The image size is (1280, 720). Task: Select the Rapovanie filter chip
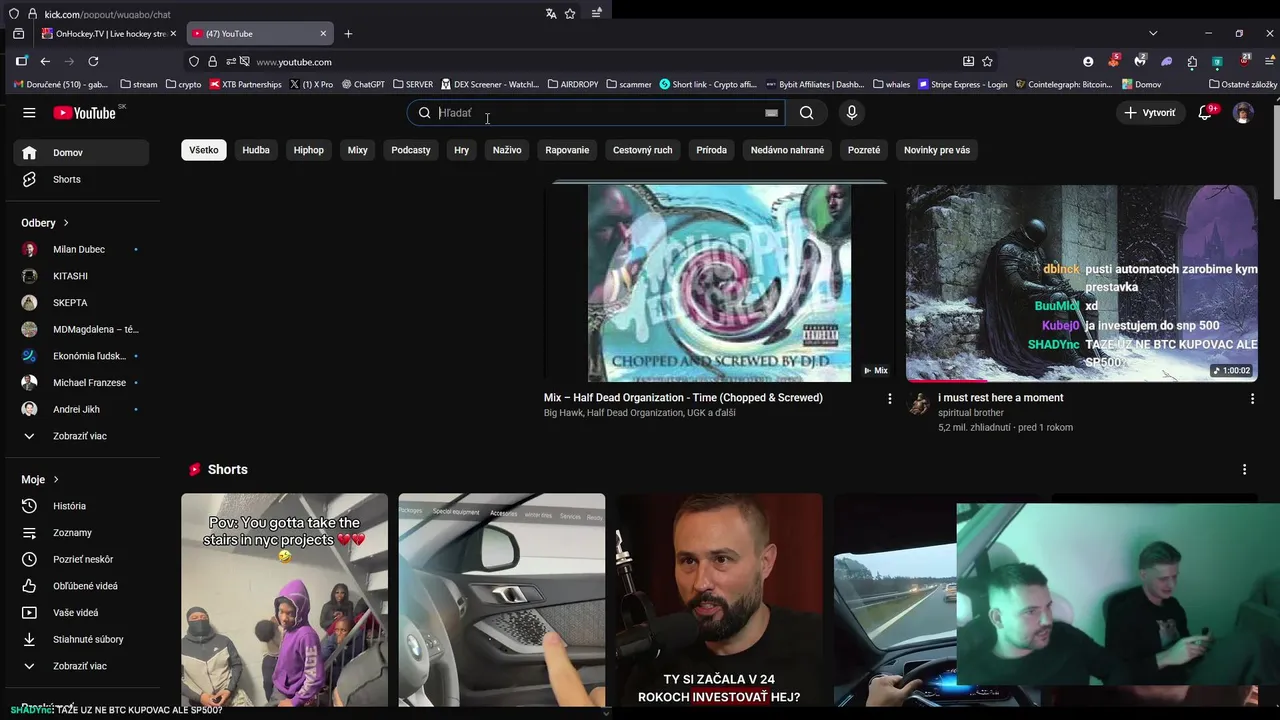(x=567, y=150)
